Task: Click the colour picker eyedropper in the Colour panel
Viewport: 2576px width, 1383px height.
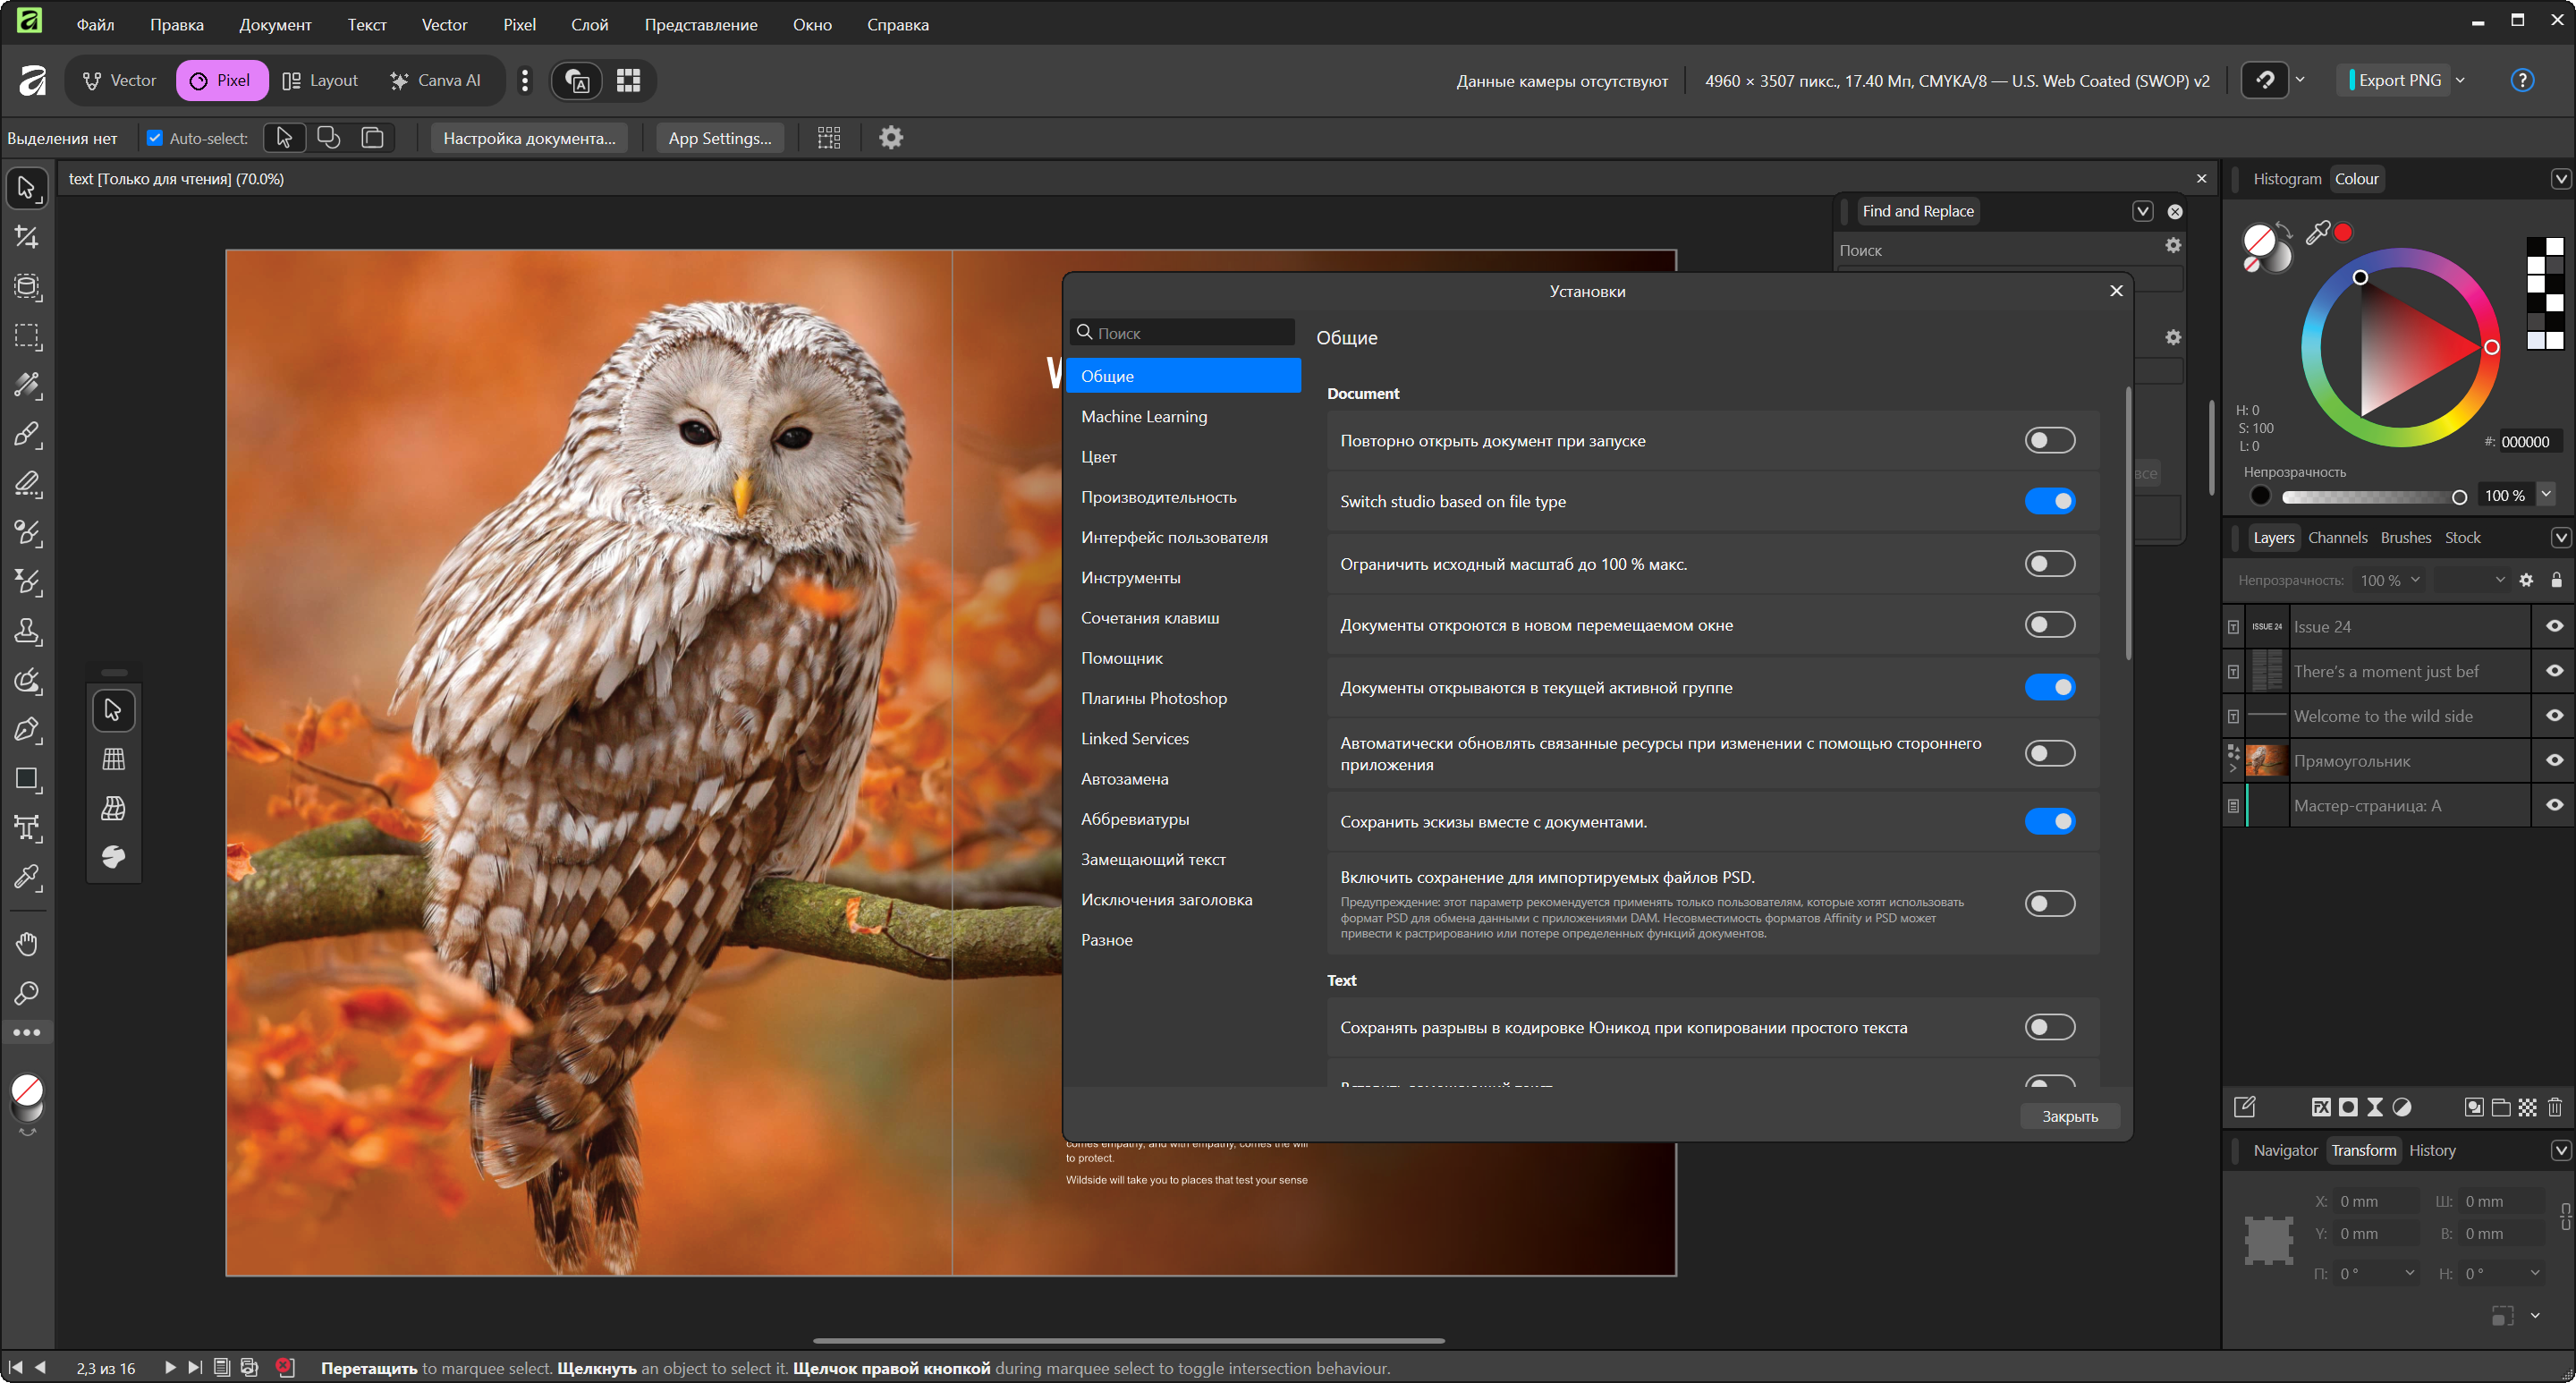Action: click(2317, 232)
